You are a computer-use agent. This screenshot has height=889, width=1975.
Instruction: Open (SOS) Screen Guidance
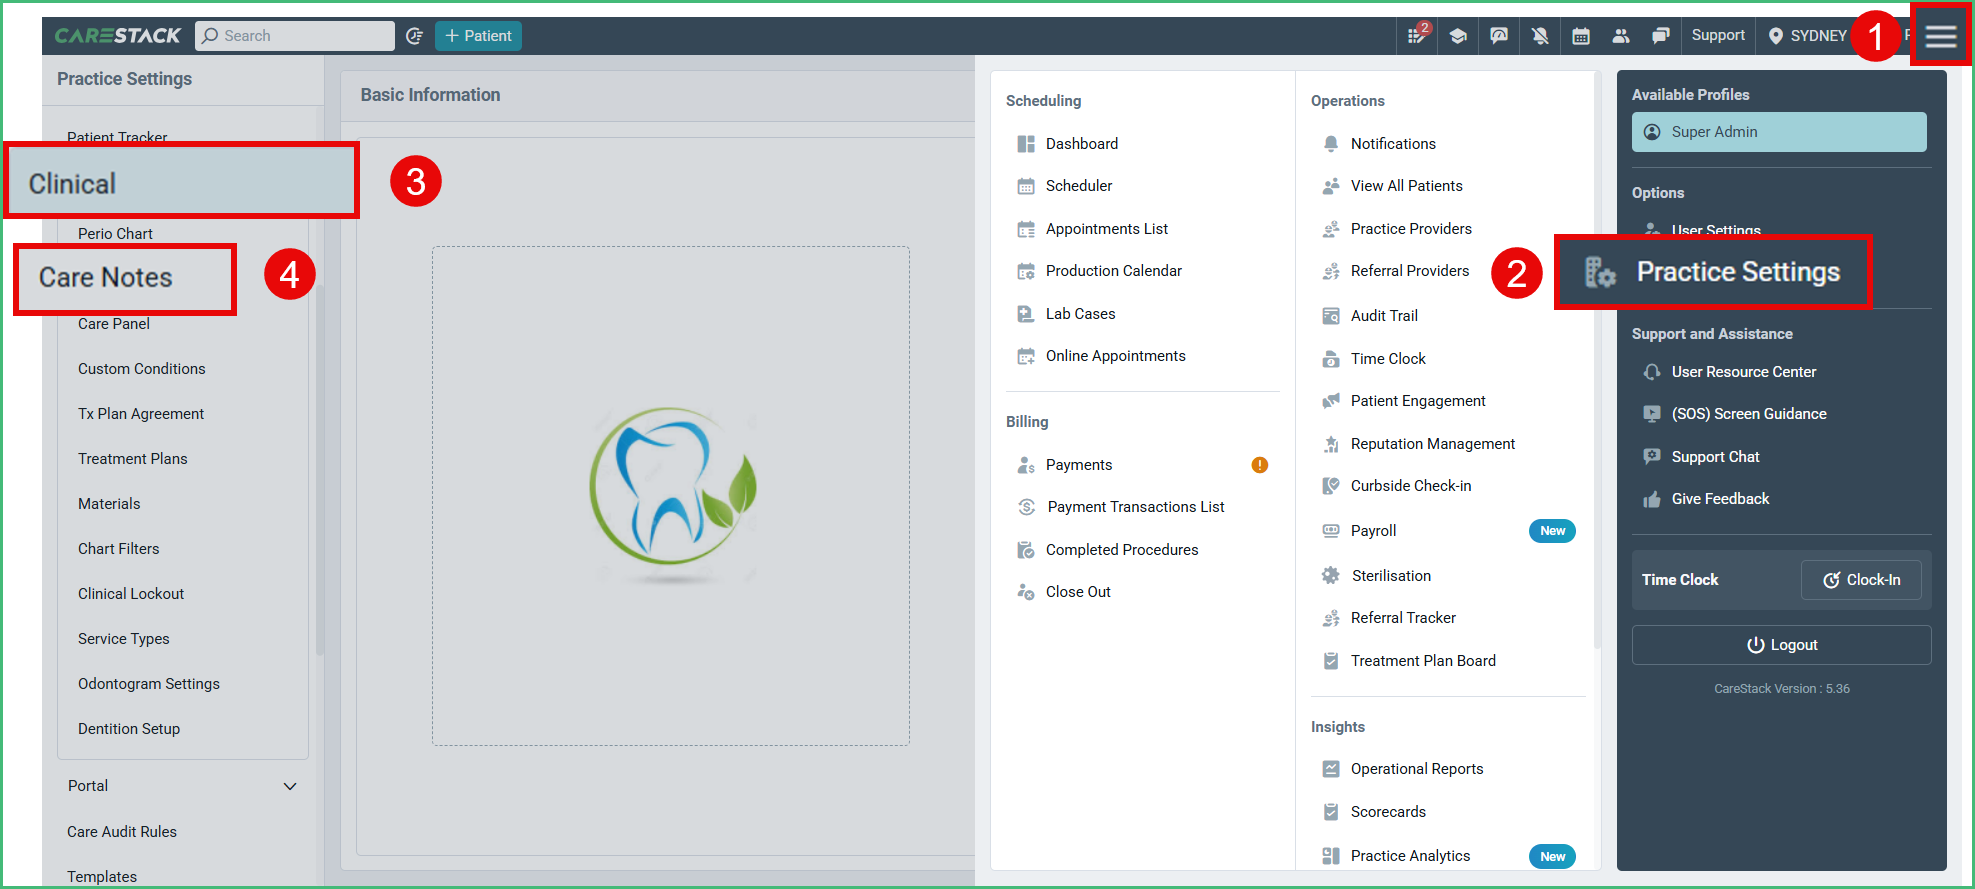pos(1749,414)
